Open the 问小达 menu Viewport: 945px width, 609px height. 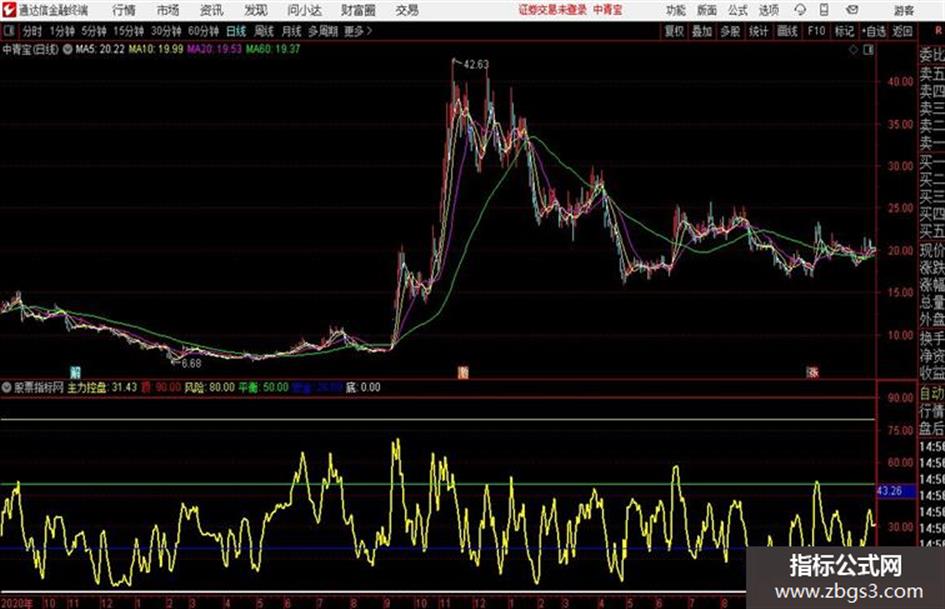click(x=304, y=10)
